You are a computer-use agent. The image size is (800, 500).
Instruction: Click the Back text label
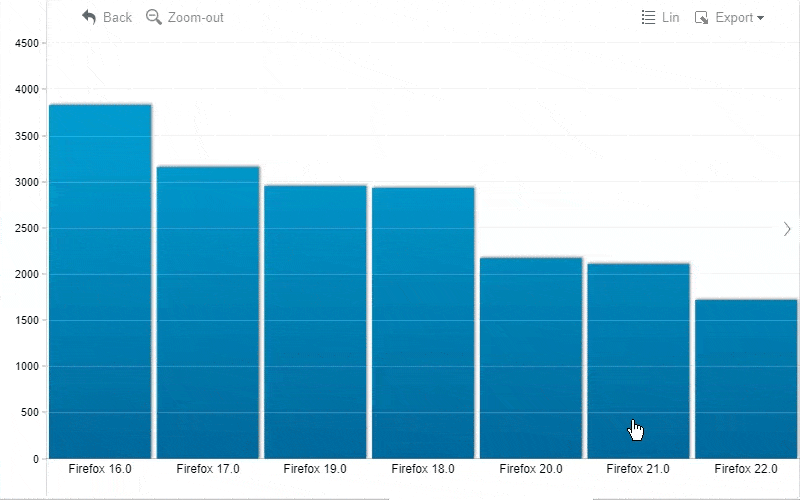(117, 17)
